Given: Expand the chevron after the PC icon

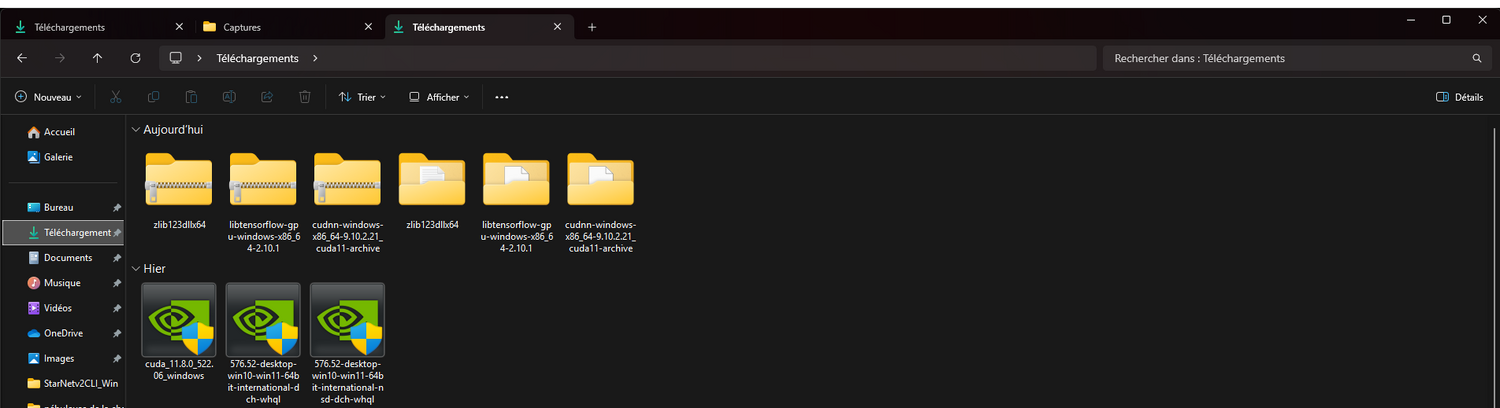Looking at the screenshot, I should point(200,58).
